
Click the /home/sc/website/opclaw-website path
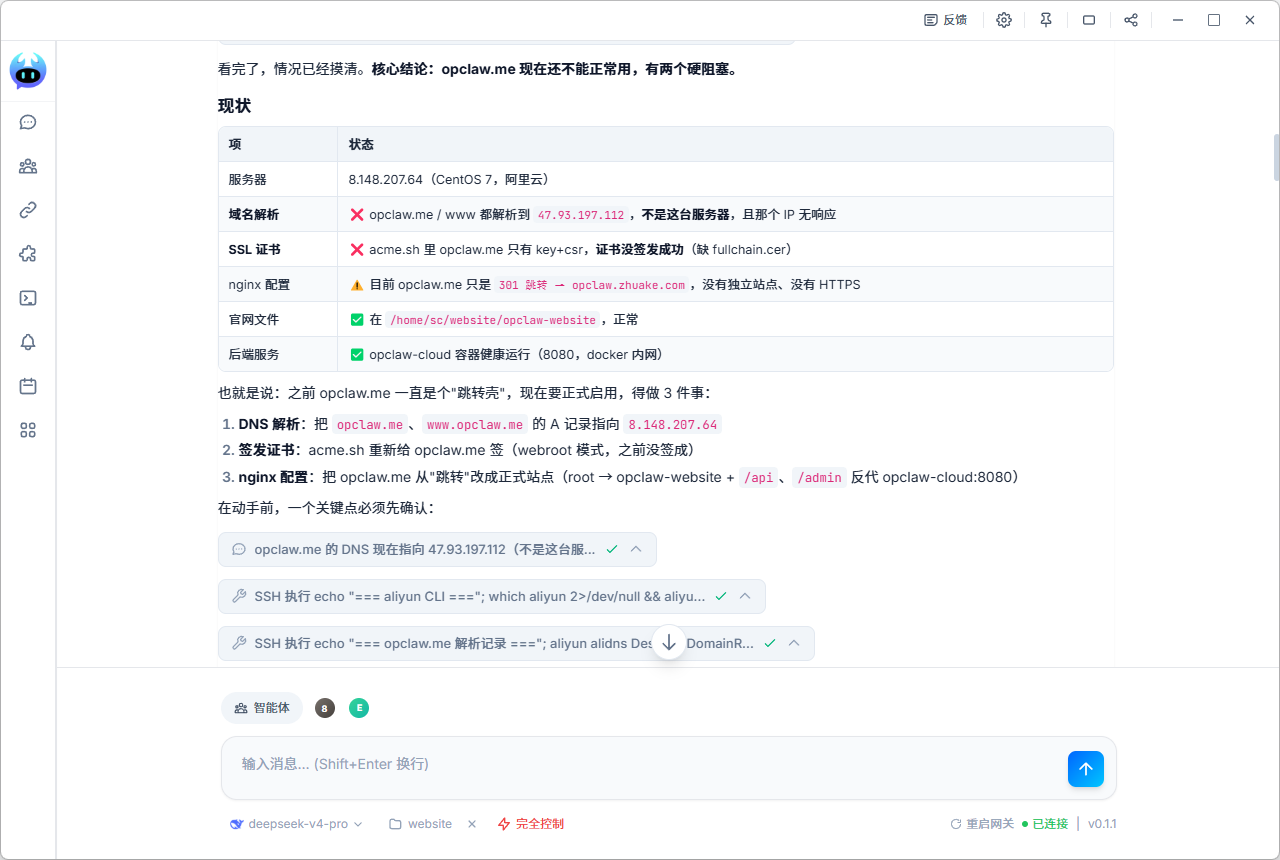point(492,320)
